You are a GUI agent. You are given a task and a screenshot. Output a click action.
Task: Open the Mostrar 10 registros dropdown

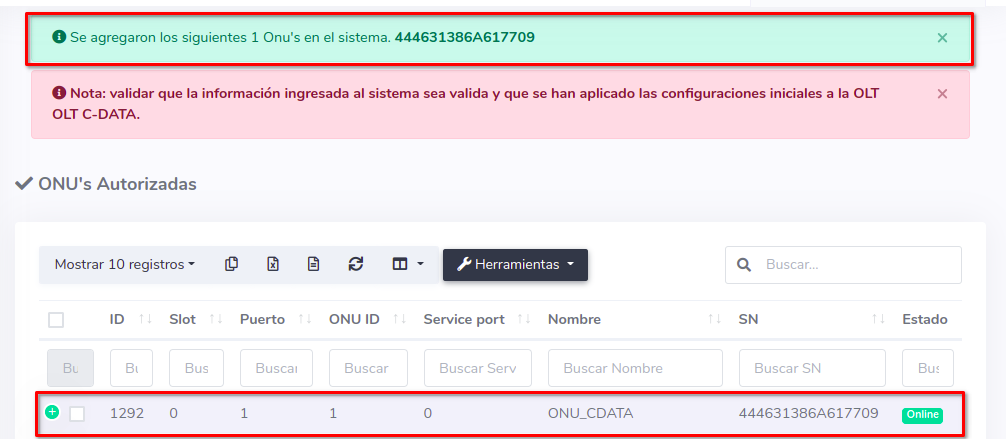tap(124, 264)
